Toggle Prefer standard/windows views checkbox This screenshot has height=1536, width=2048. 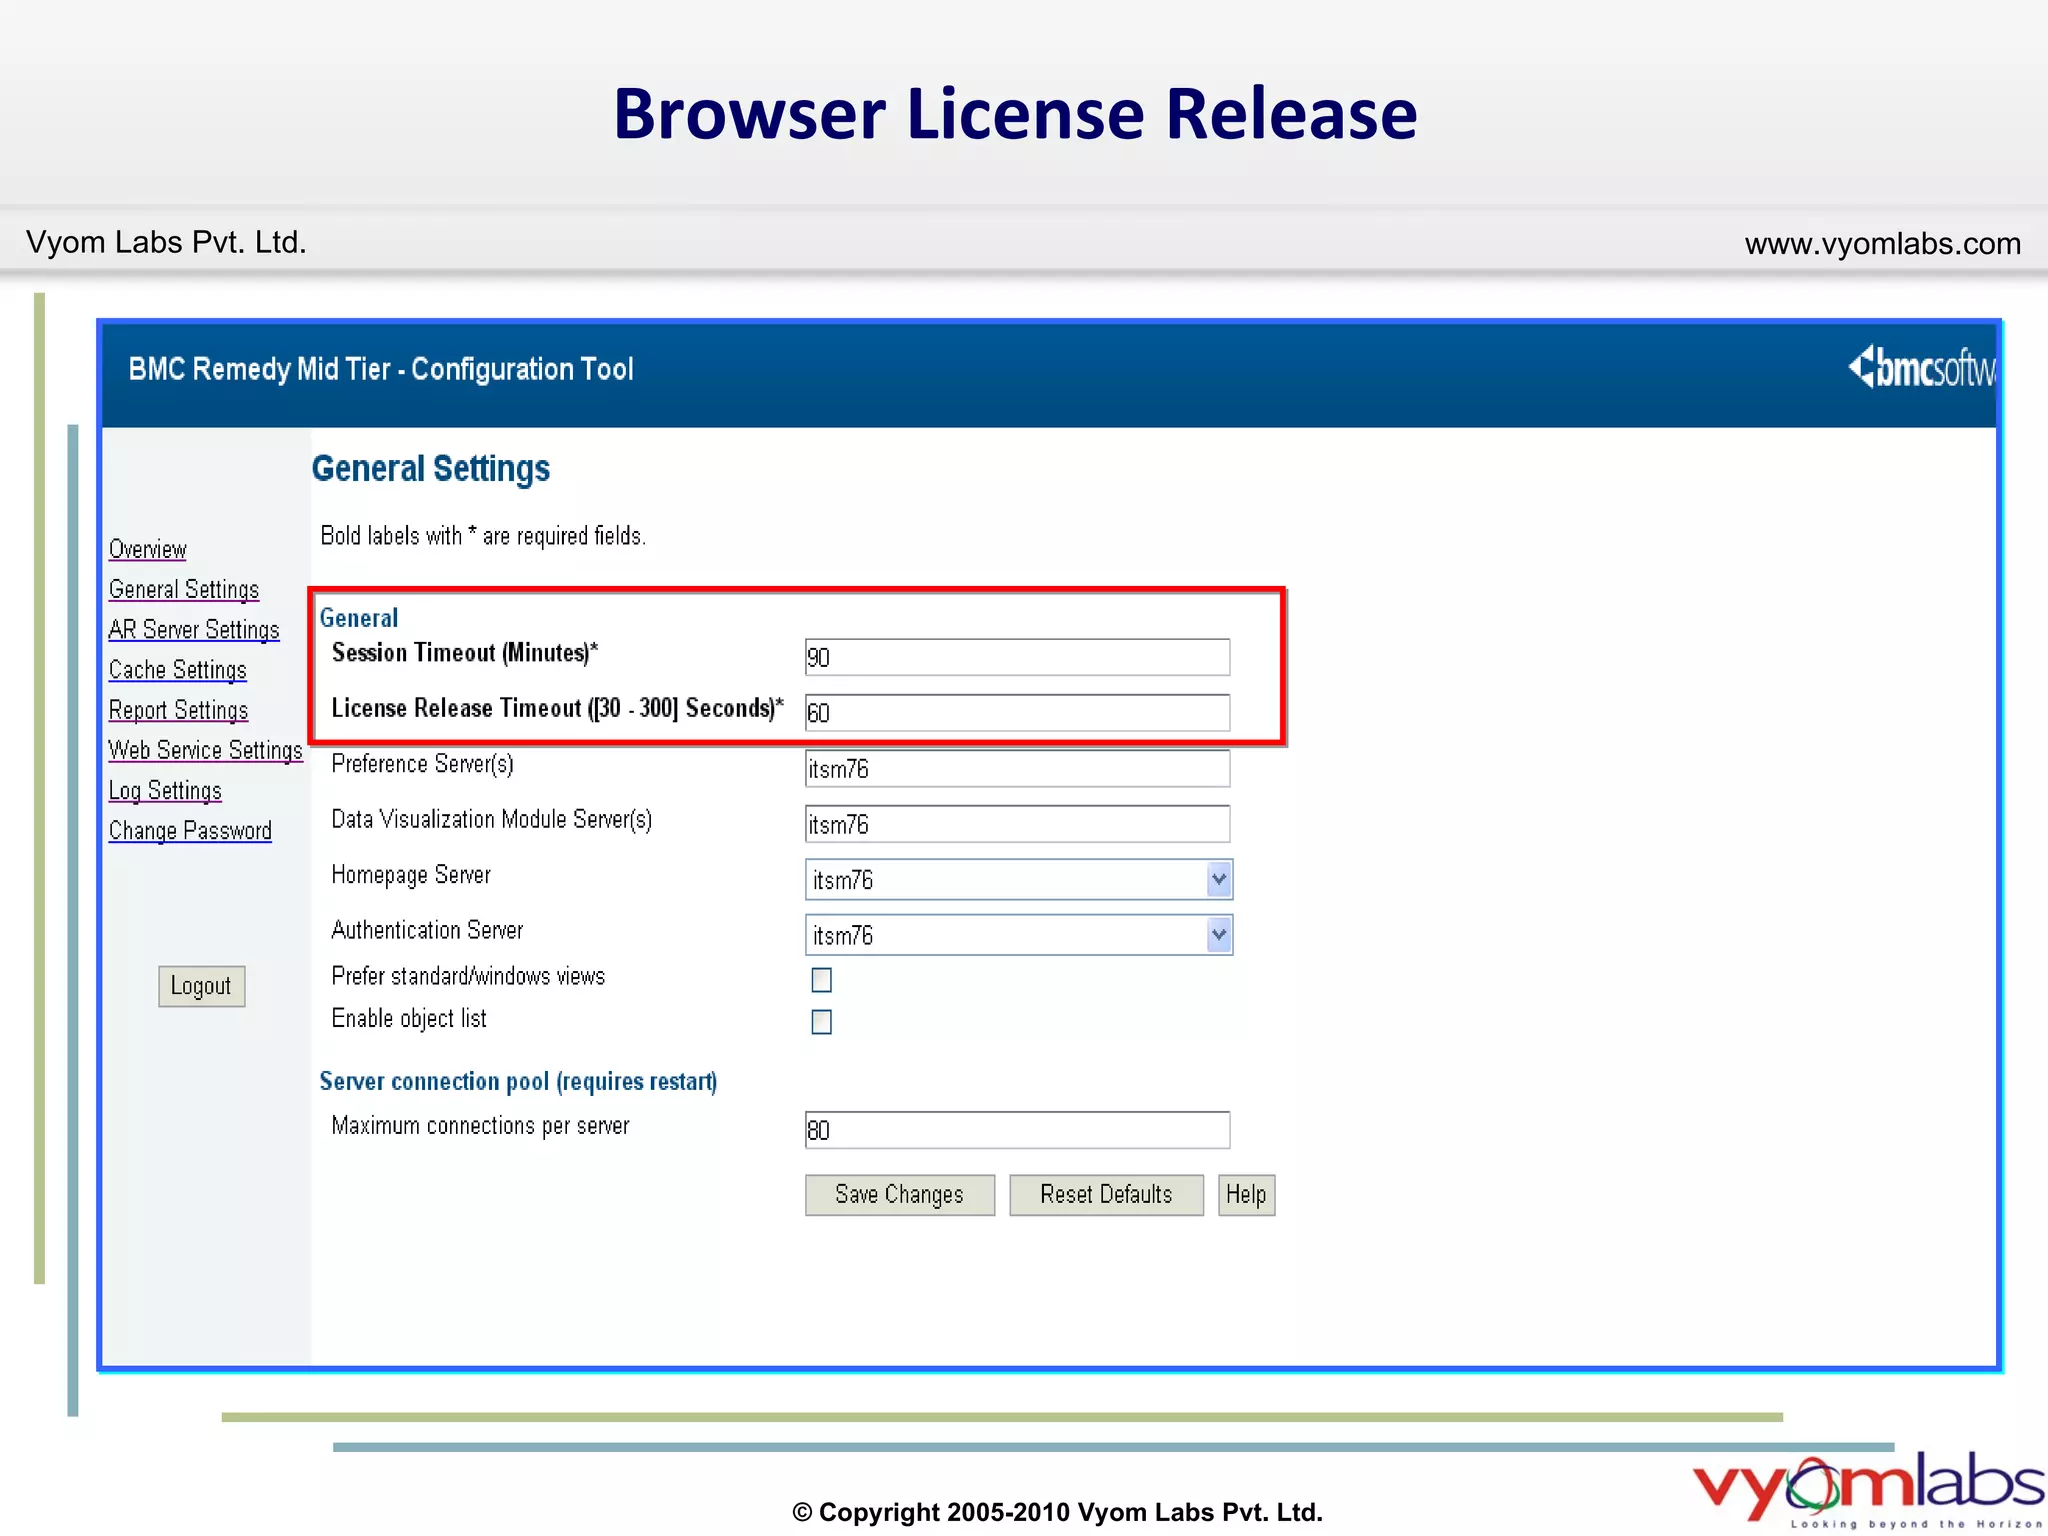821,980
